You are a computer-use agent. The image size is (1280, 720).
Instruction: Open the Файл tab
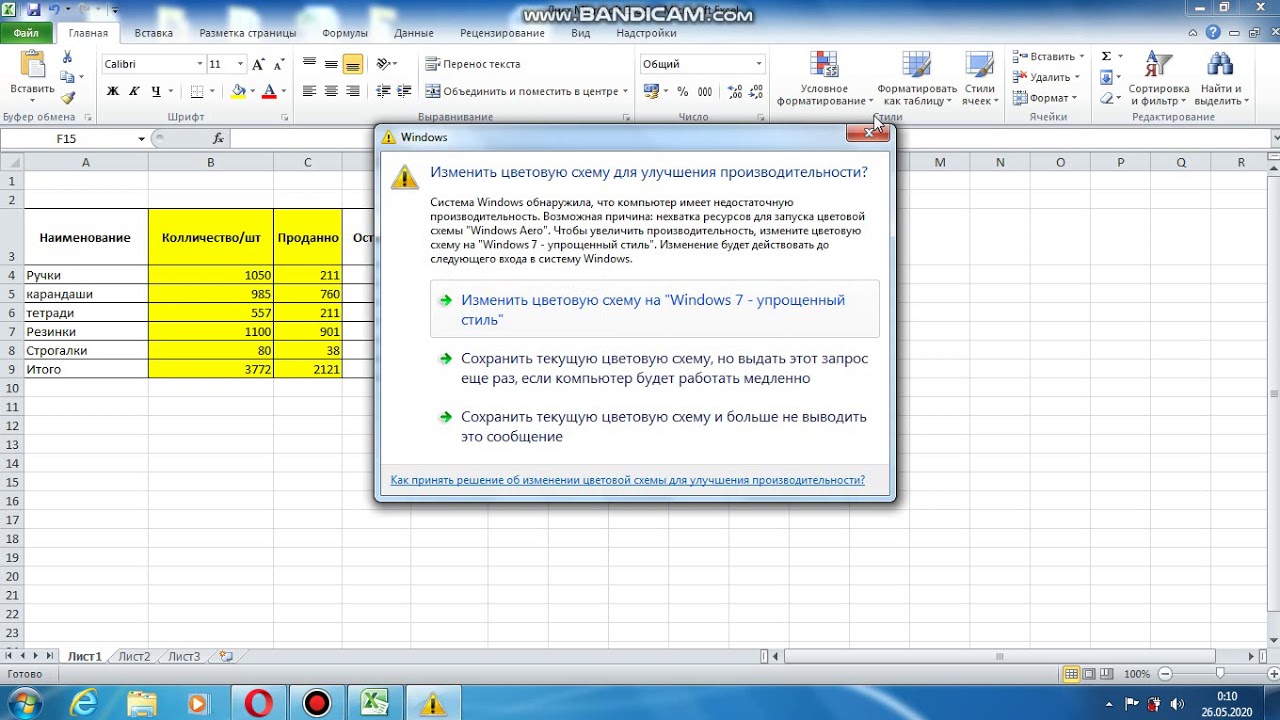coord(26,33)
